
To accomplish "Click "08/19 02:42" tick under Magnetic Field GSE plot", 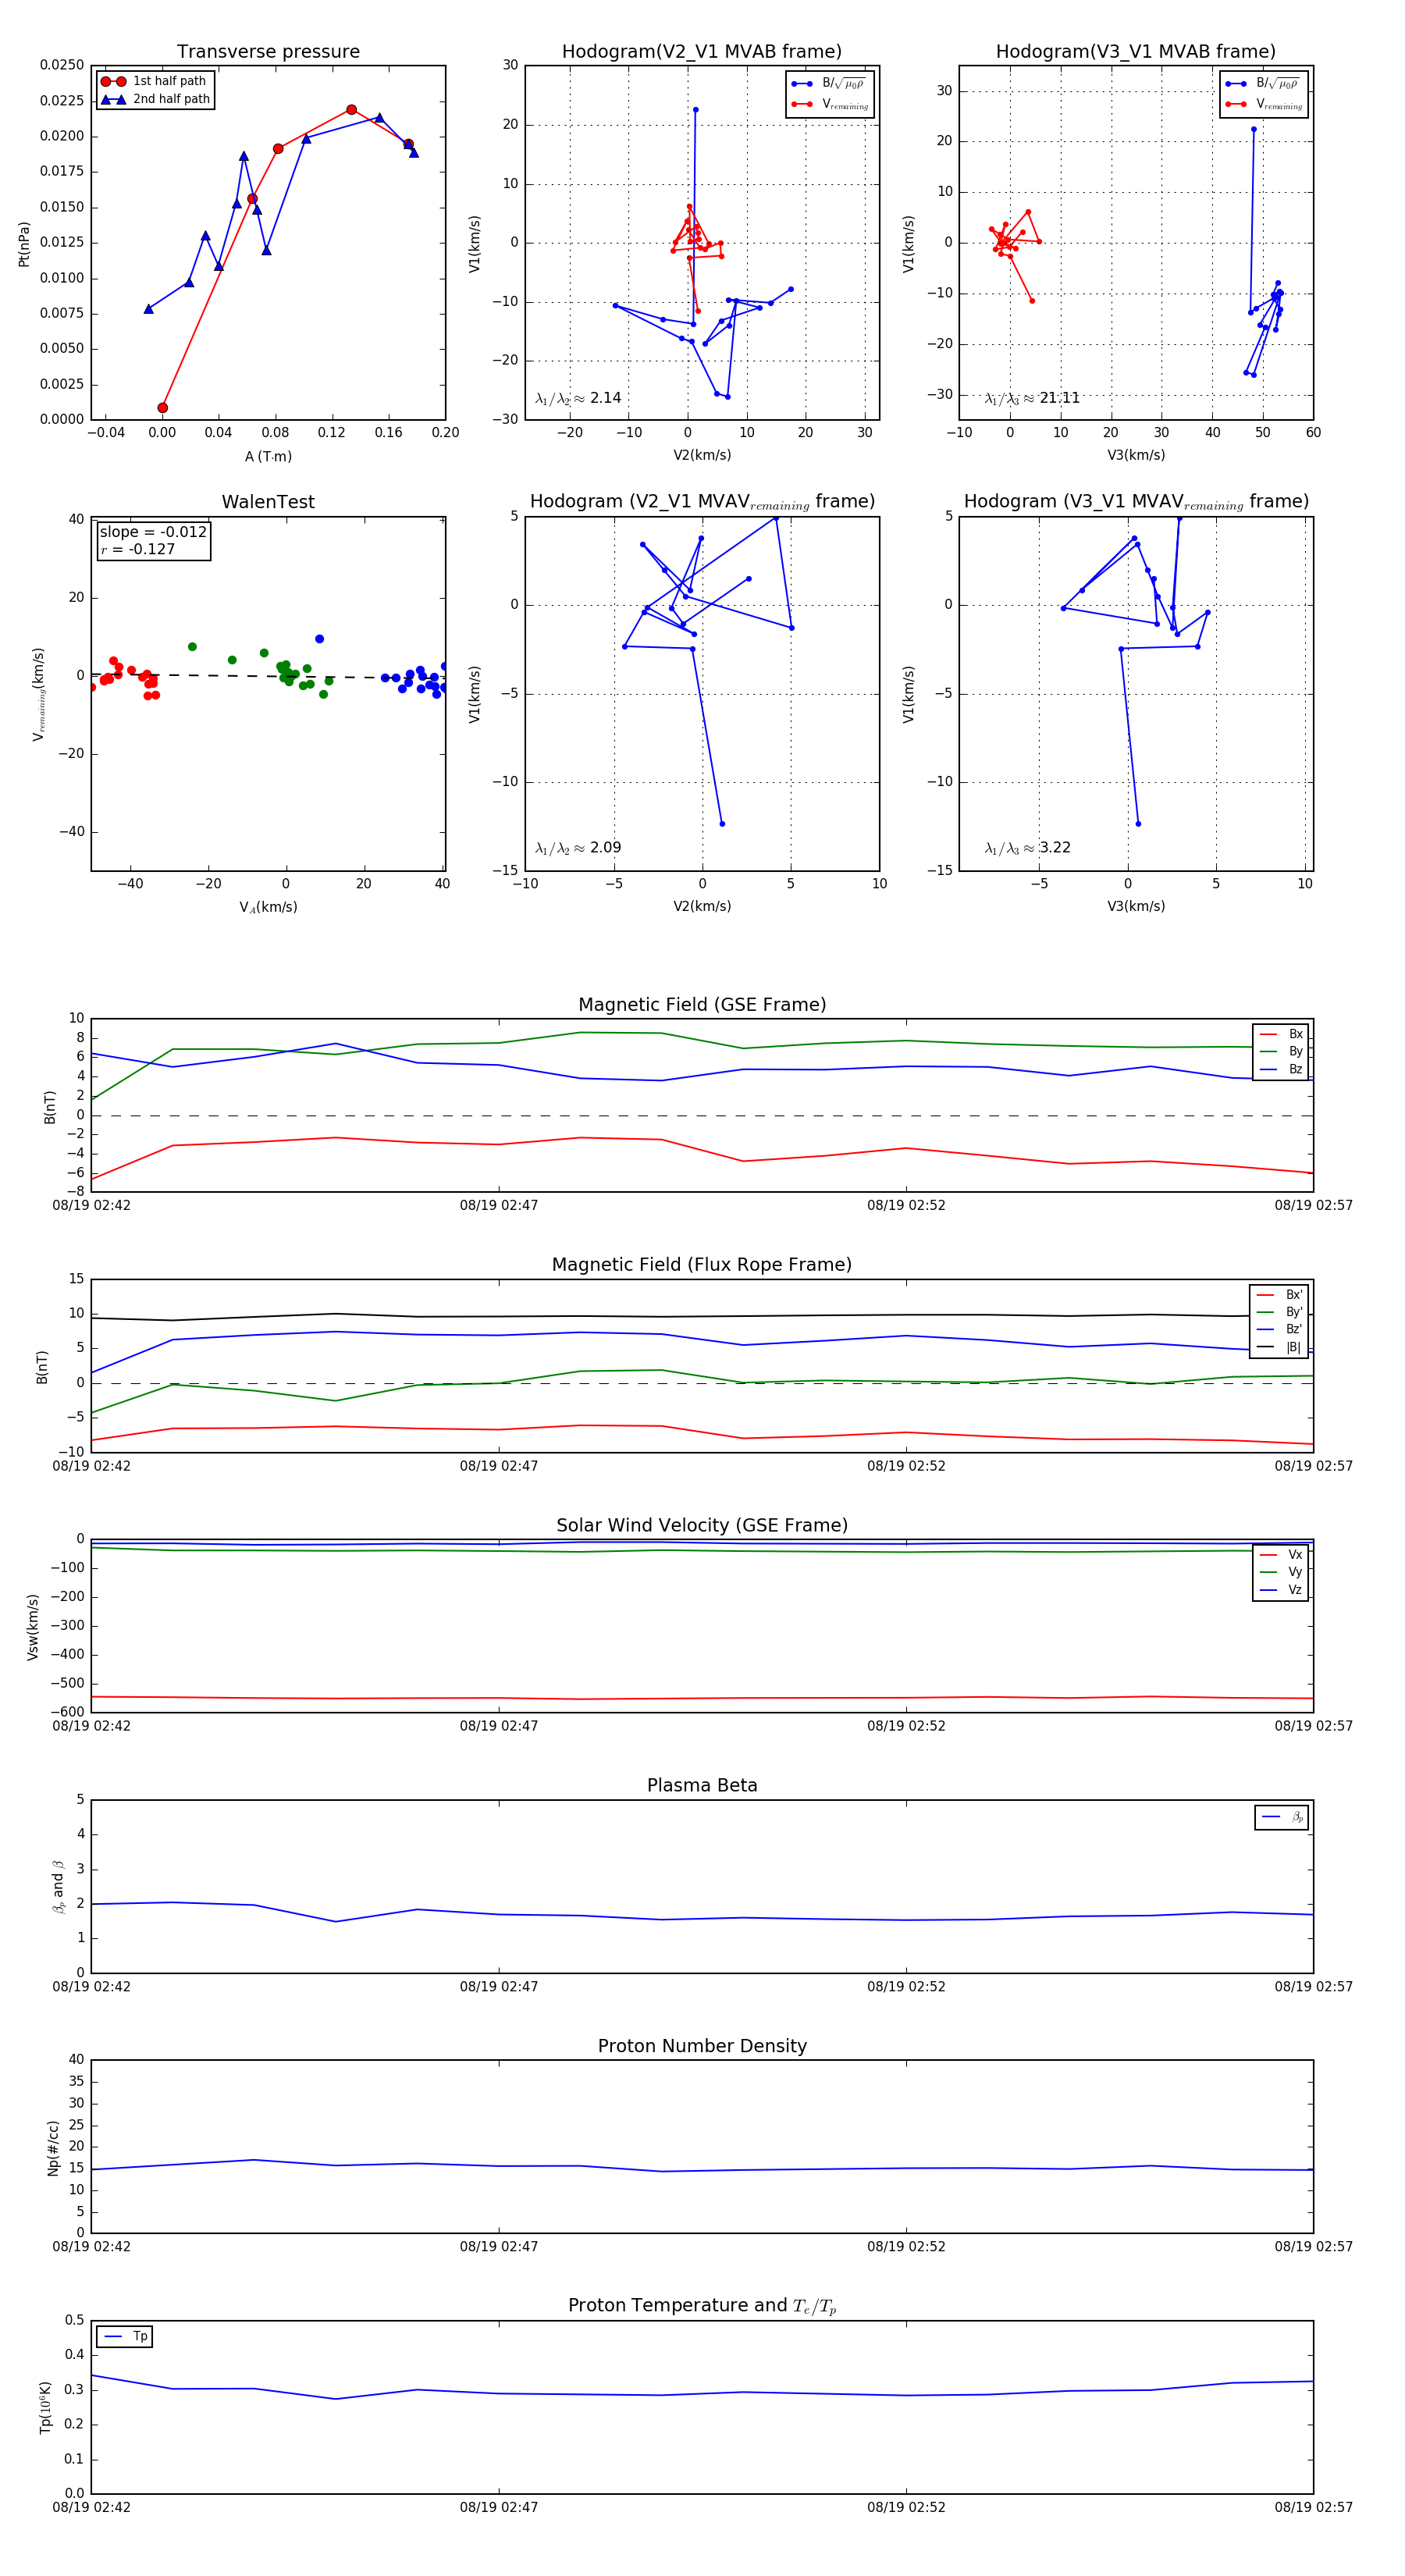I will pyautogui.click(x=91, y=1206).
